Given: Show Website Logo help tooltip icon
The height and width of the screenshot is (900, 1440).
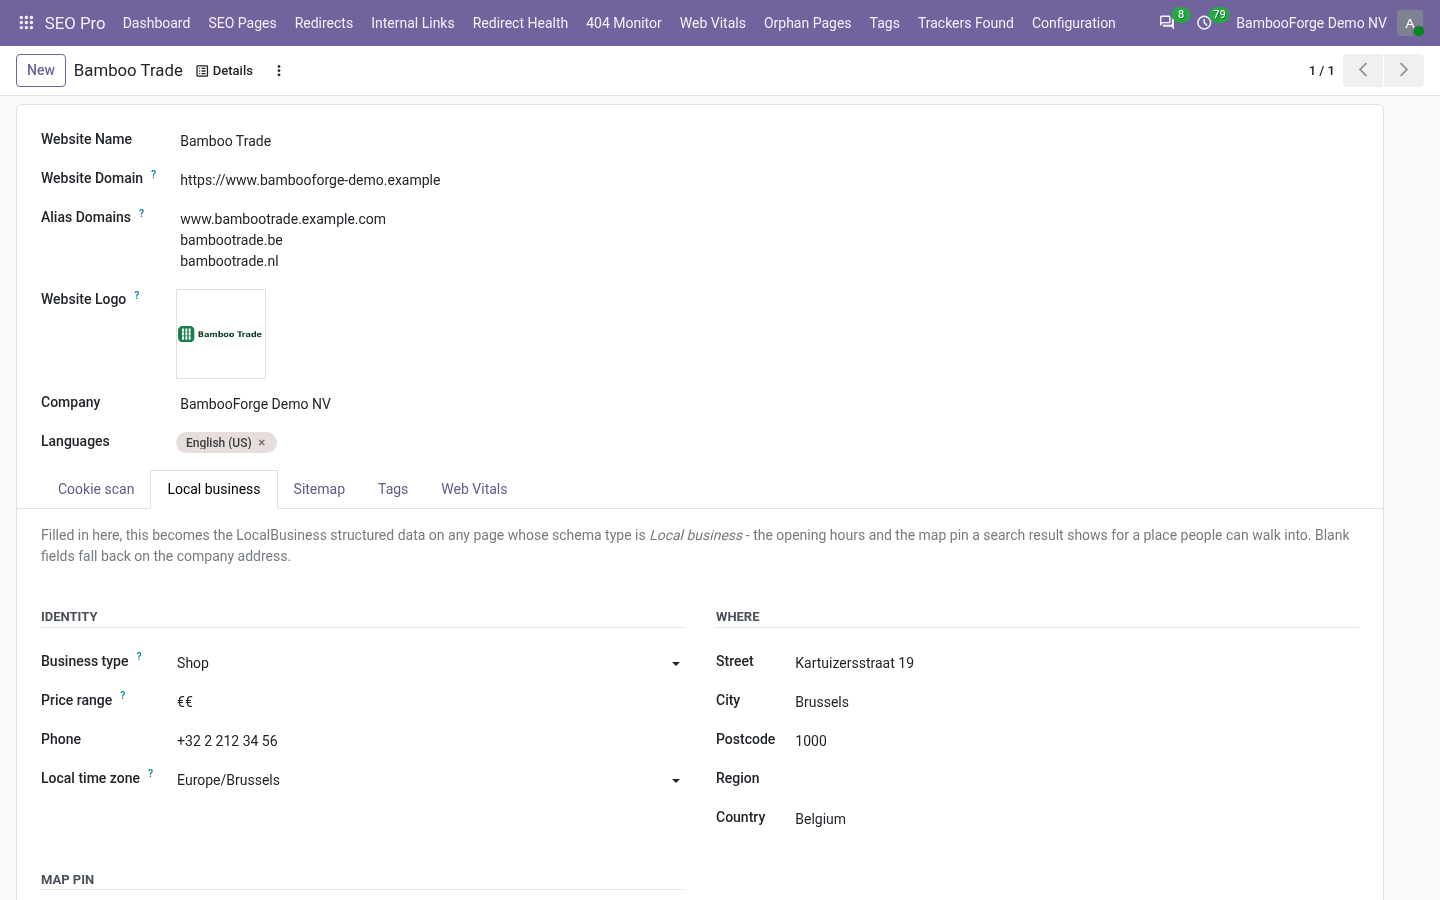Looking at the screenshot, I should pos(136,295).
